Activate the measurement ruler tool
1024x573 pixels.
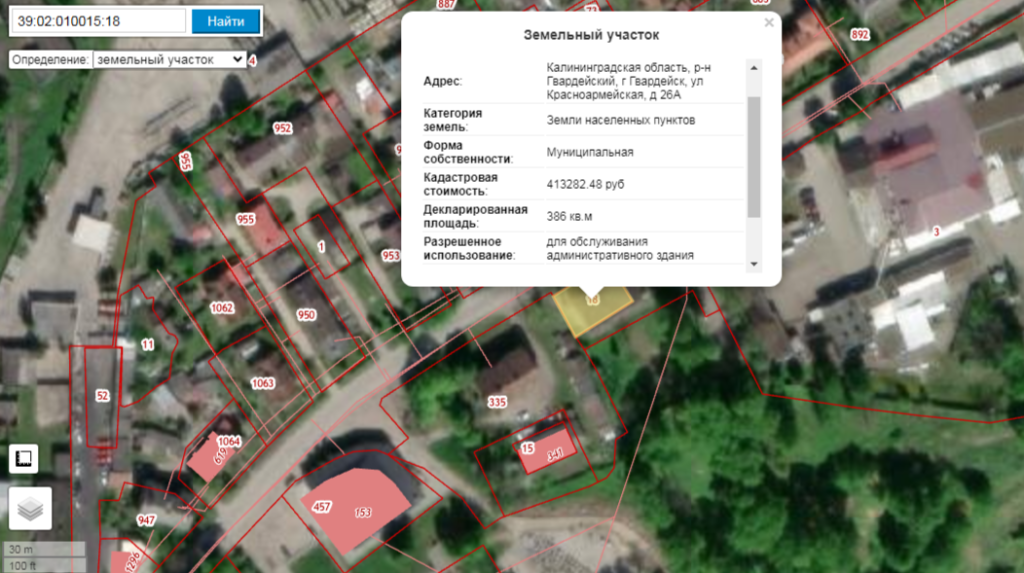(x=24, y=459)
